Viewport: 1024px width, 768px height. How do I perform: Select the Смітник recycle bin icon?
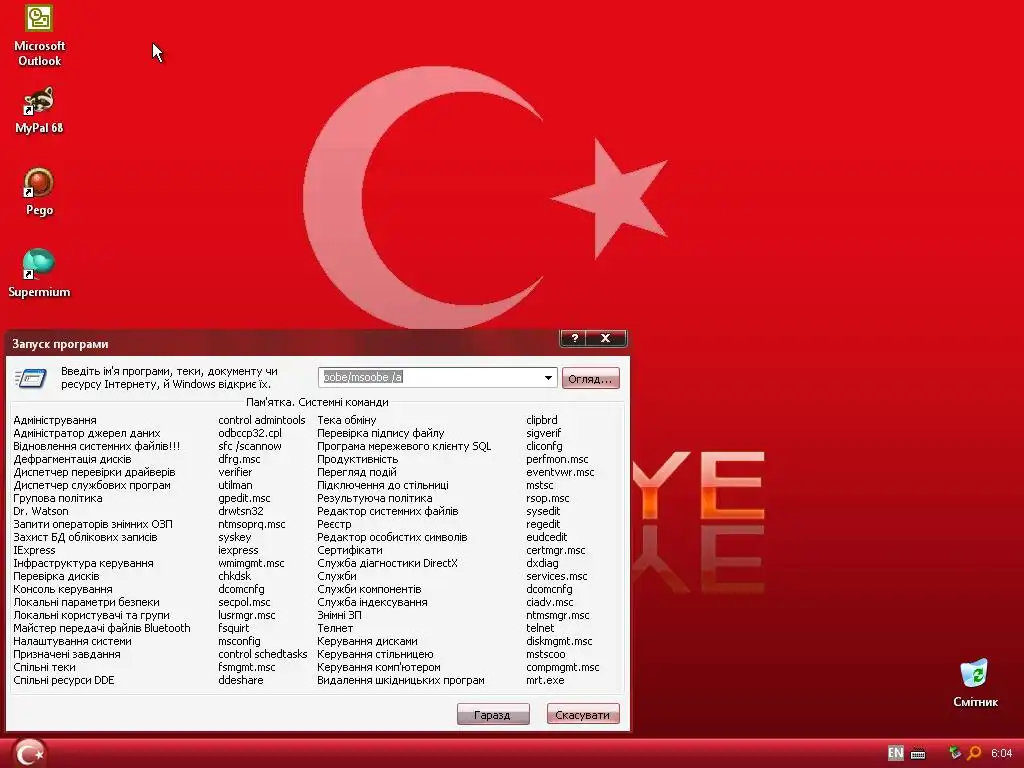pos(975,684)
